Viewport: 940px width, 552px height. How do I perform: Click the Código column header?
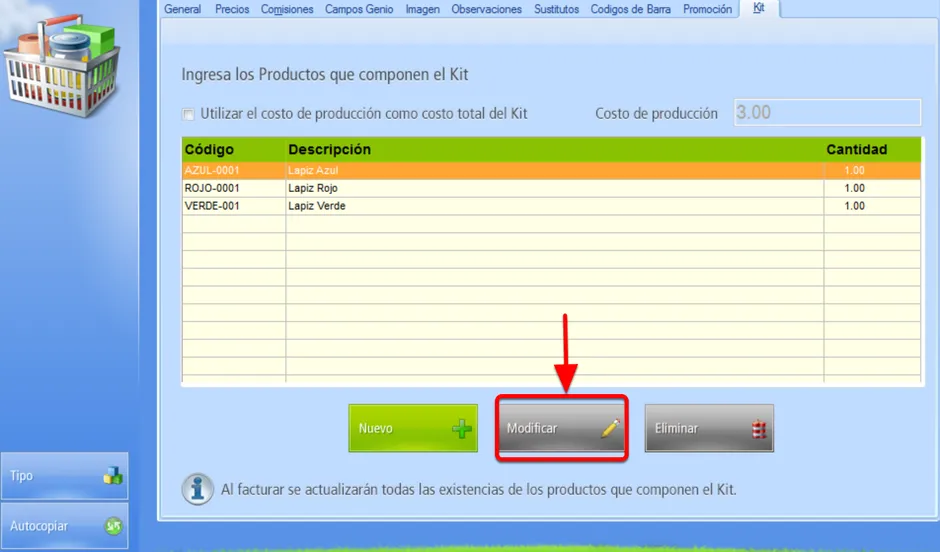(x=234, y=149)
